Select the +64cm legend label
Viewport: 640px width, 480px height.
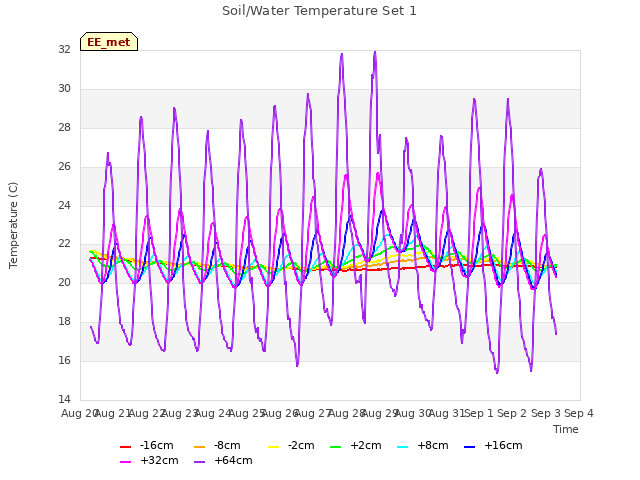233,460
